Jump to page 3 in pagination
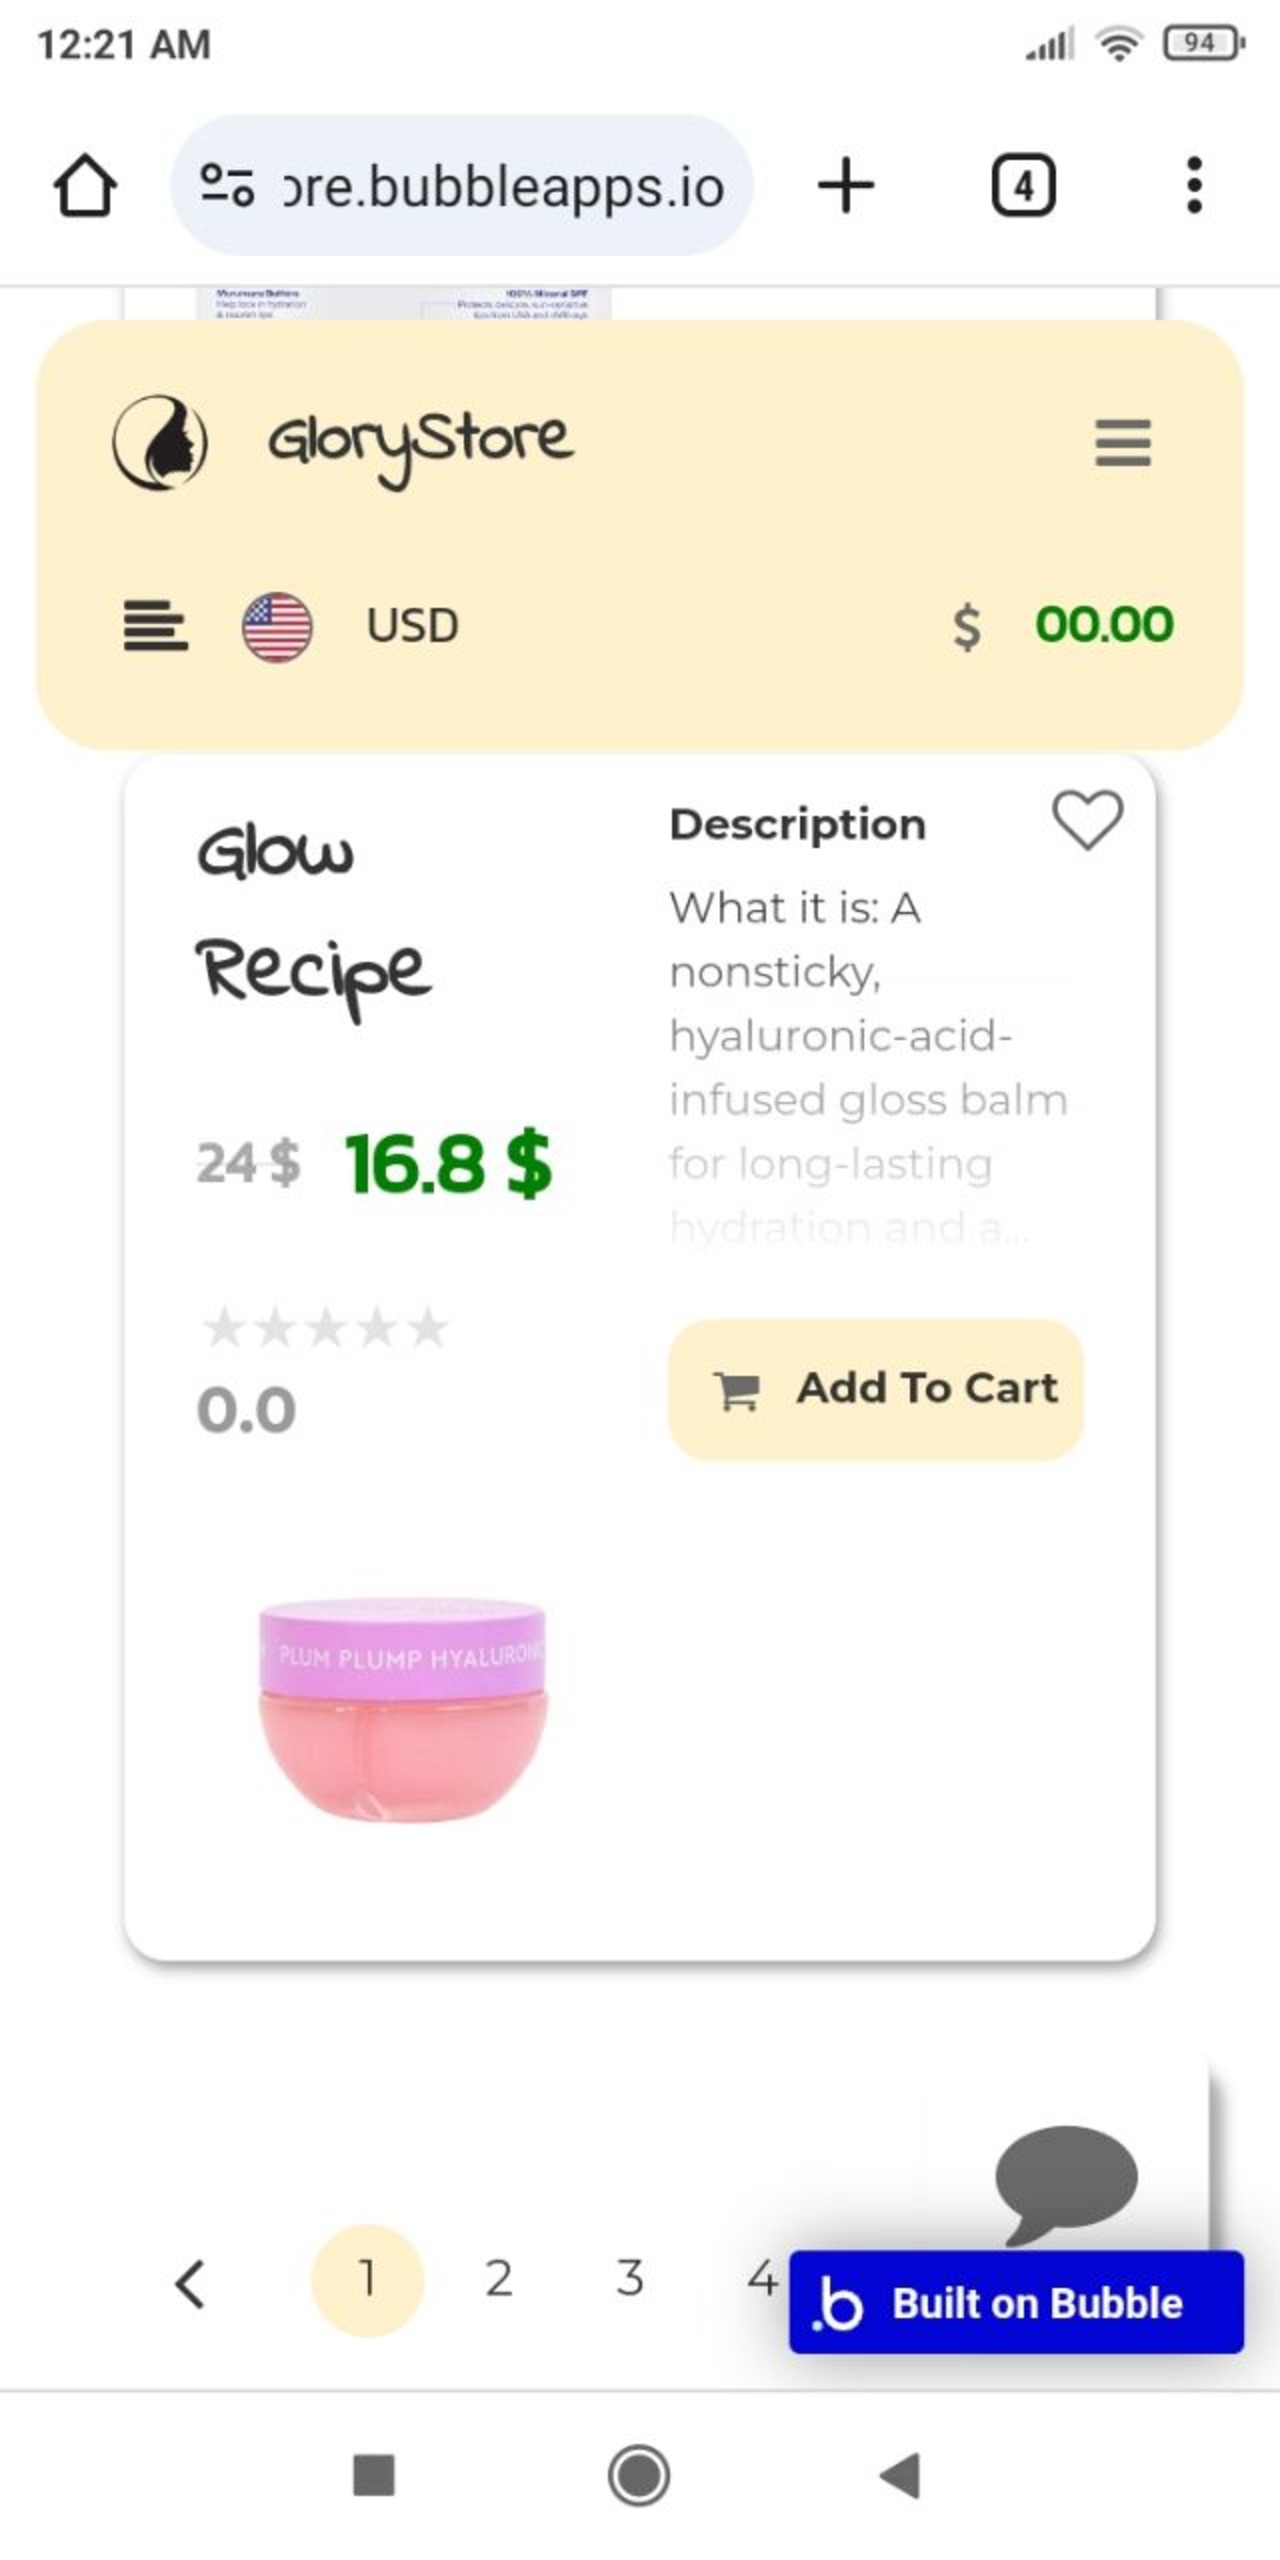This screenshot has height=2560, width=1280. [x=629, y=2280]
